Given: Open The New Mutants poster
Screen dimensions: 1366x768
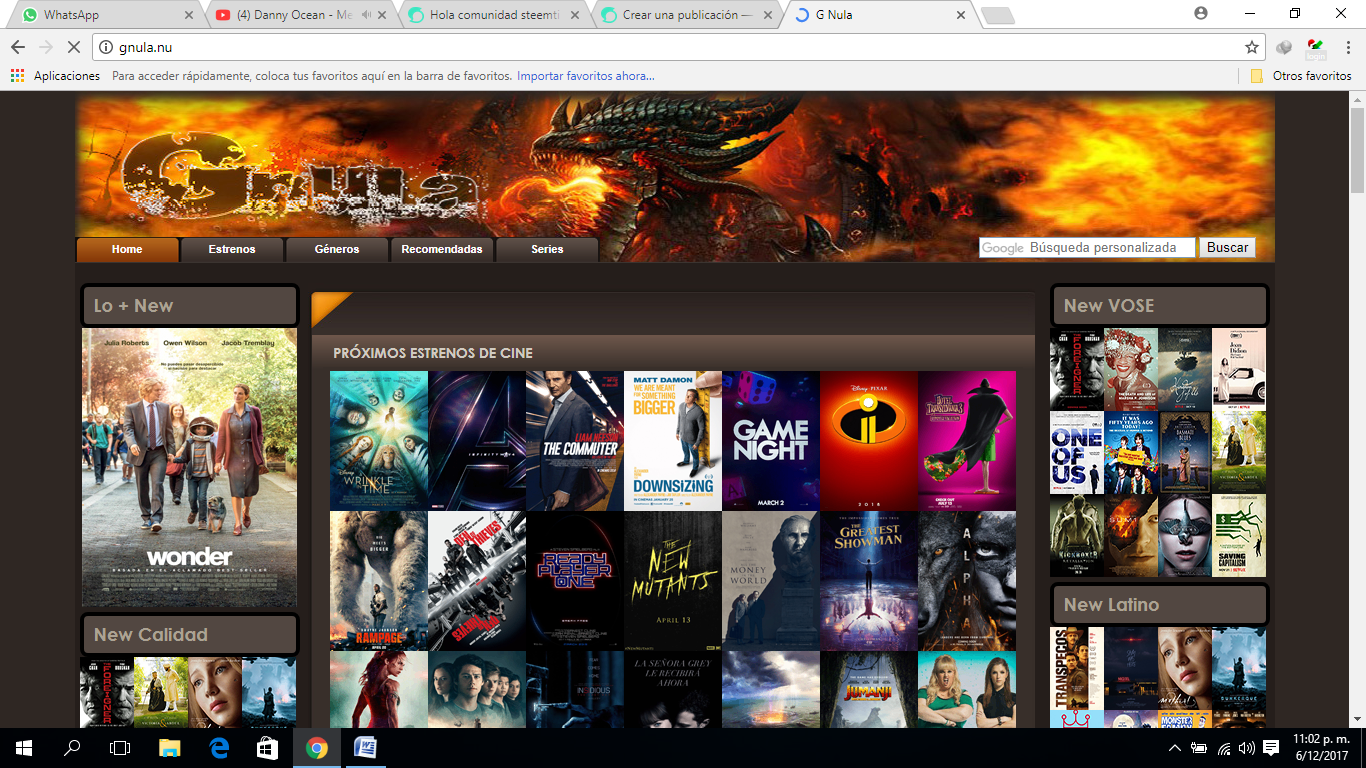Looking at the screenshot, I should [673, 581].
